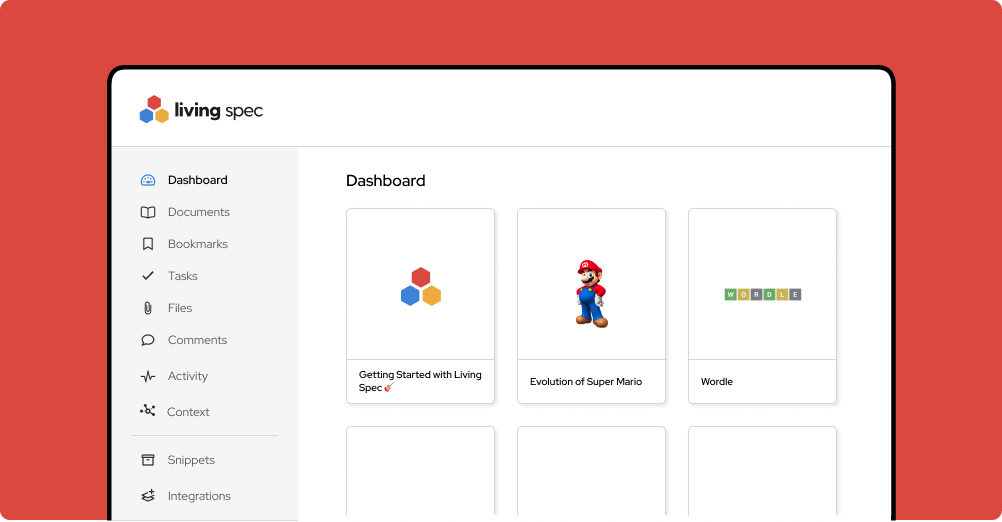Viewport: 1002px width, 522px height.
Task: Open the Getting Started with Living Spec title
Action: click(420, 381)
